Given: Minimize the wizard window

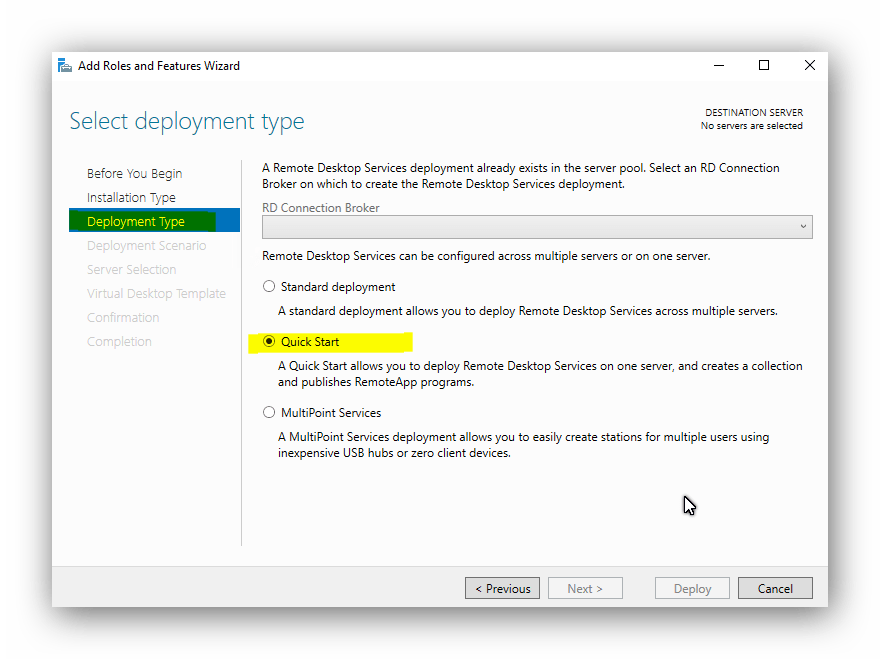Looking at the screenshot, I should pos(719,66).
